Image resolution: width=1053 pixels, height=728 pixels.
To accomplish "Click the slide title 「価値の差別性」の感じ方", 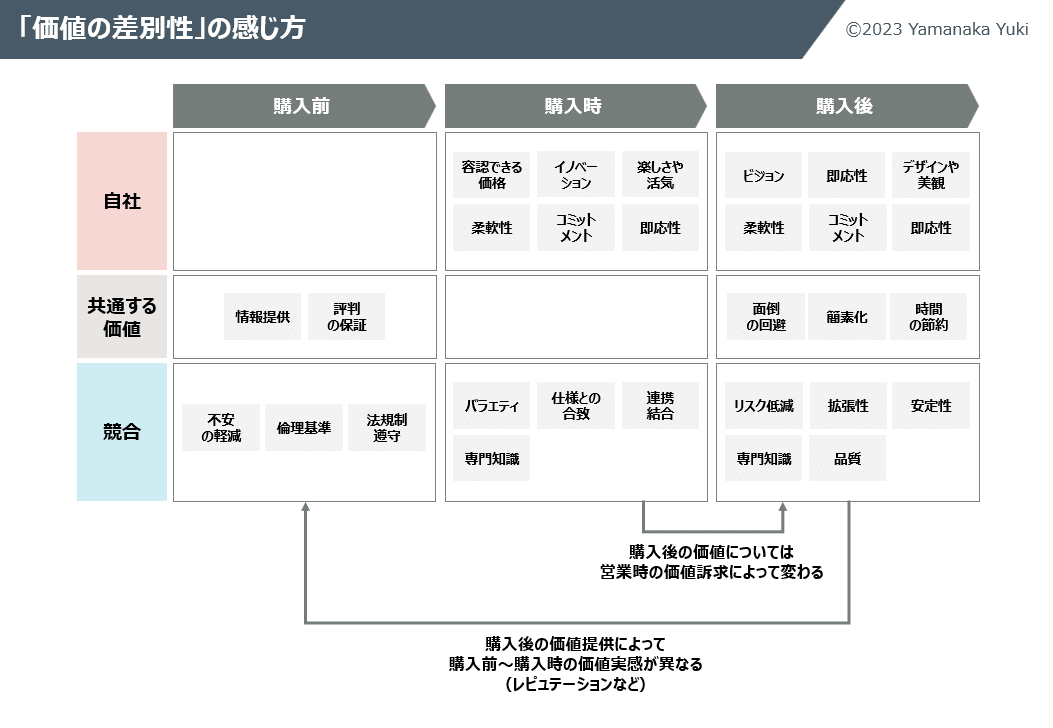I will pyautogui.click(x=161, y=28).
